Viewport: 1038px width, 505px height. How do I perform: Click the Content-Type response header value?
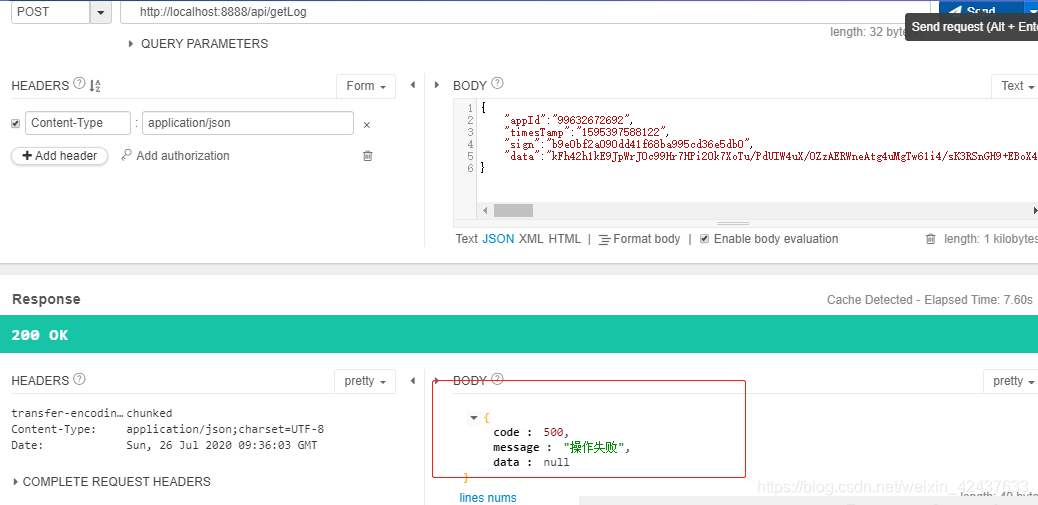225,429
